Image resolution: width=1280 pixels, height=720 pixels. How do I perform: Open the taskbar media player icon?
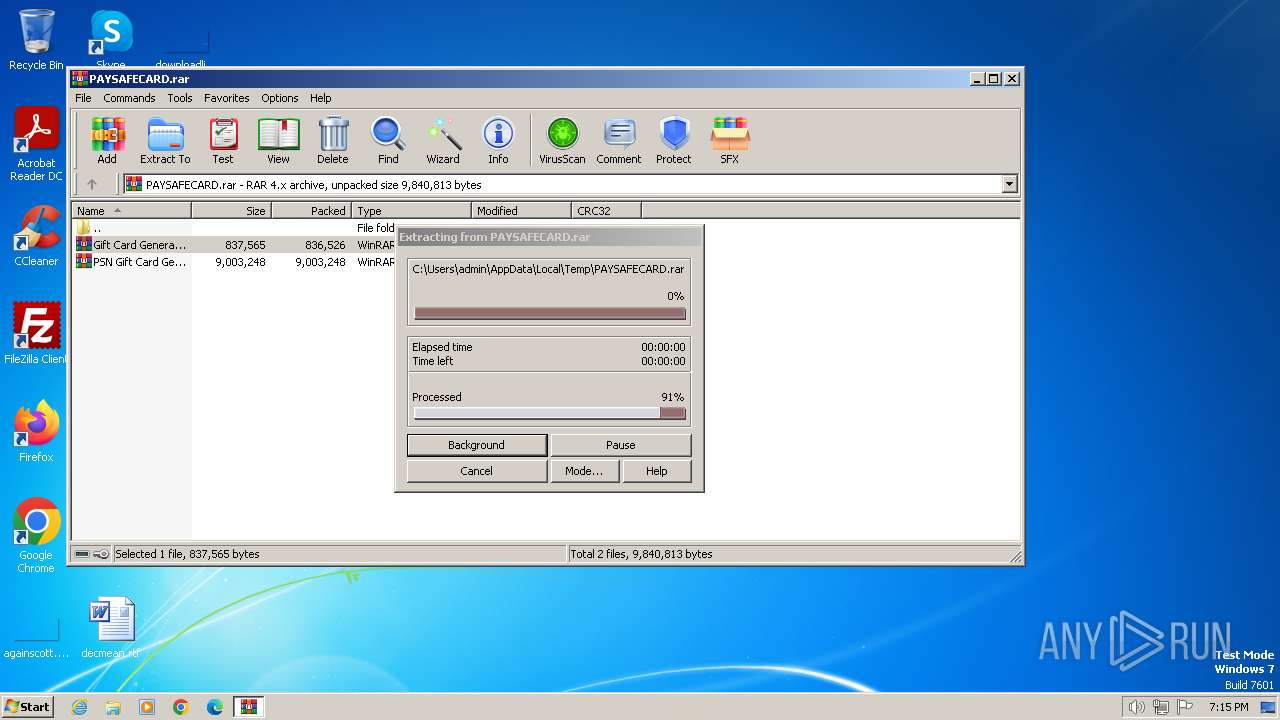point(147,707)
